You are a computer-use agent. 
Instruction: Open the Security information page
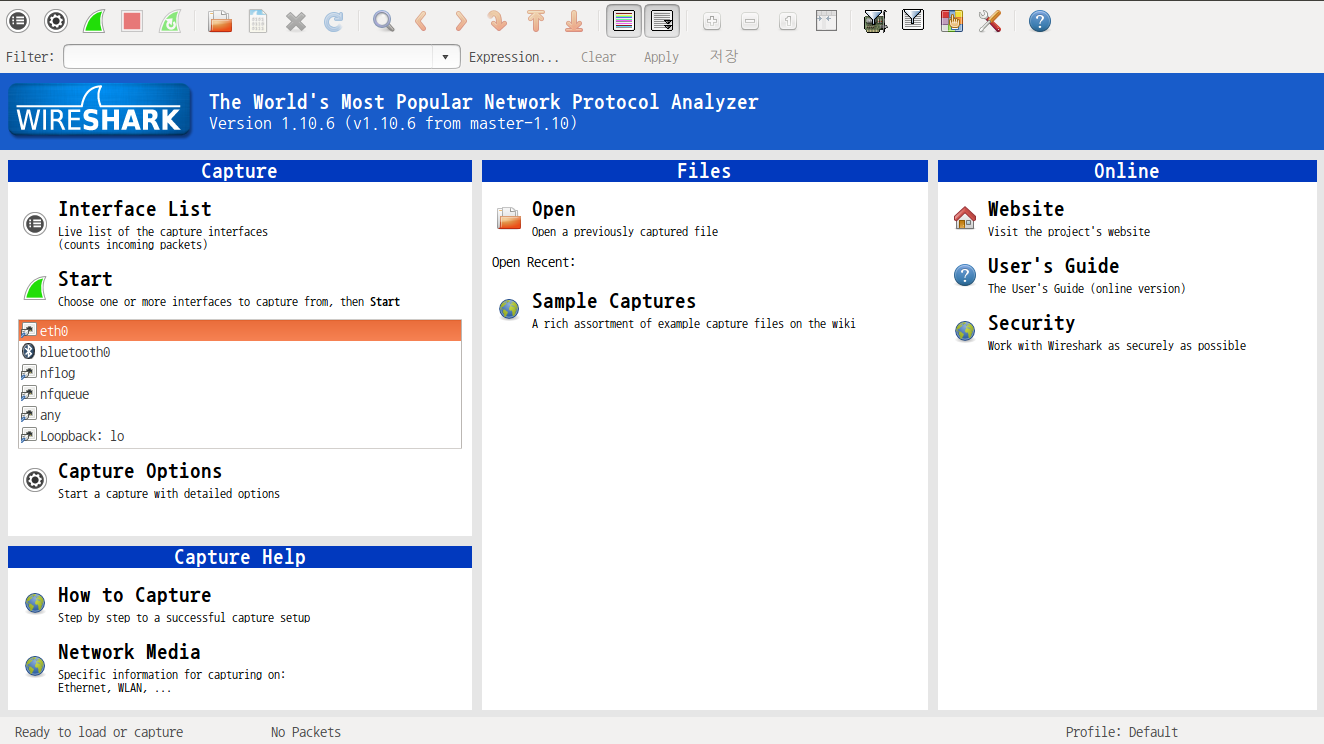[1031, 323]
